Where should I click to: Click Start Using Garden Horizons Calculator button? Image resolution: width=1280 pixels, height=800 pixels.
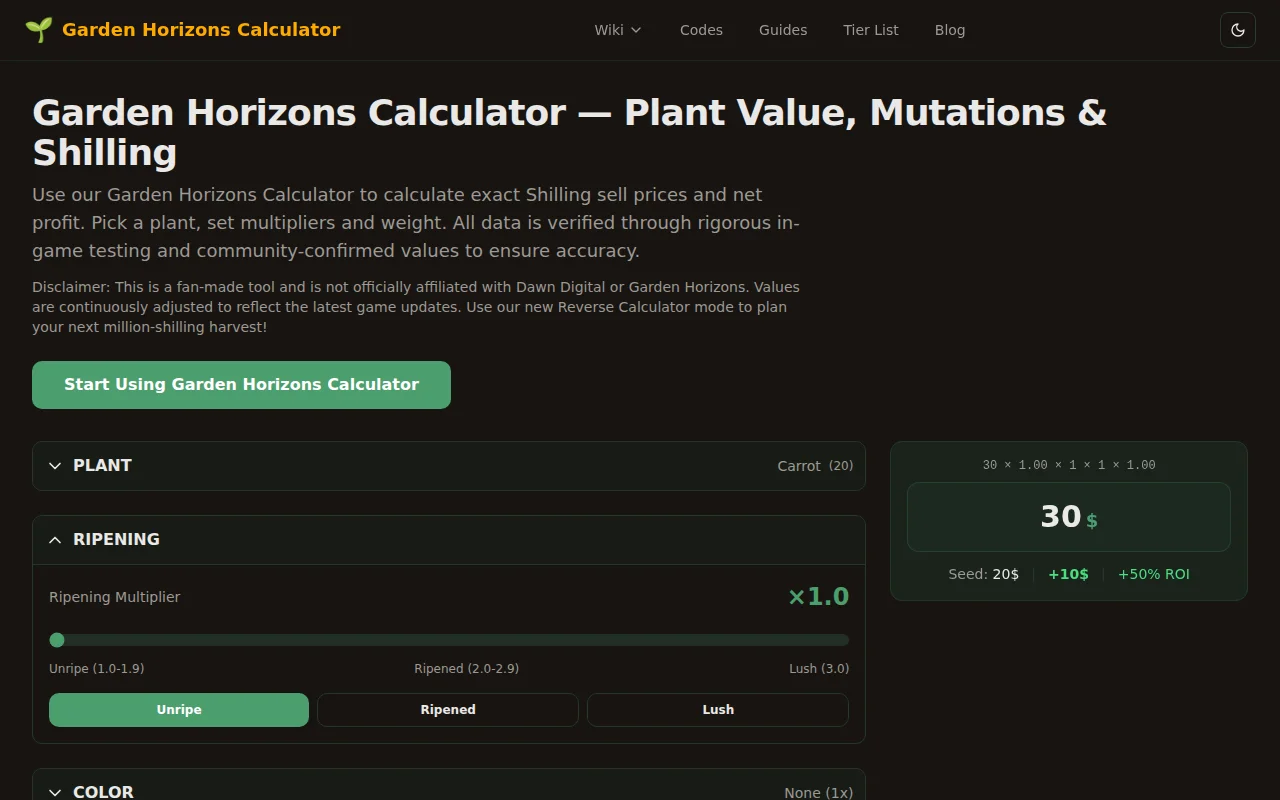[x=241, y=385]
